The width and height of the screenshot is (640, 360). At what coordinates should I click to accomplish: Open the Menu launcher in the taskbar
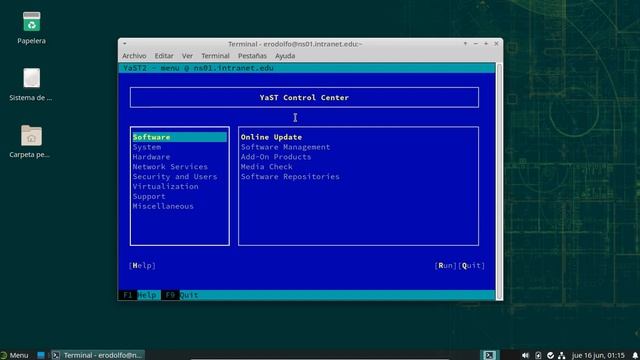click(15, 355)
